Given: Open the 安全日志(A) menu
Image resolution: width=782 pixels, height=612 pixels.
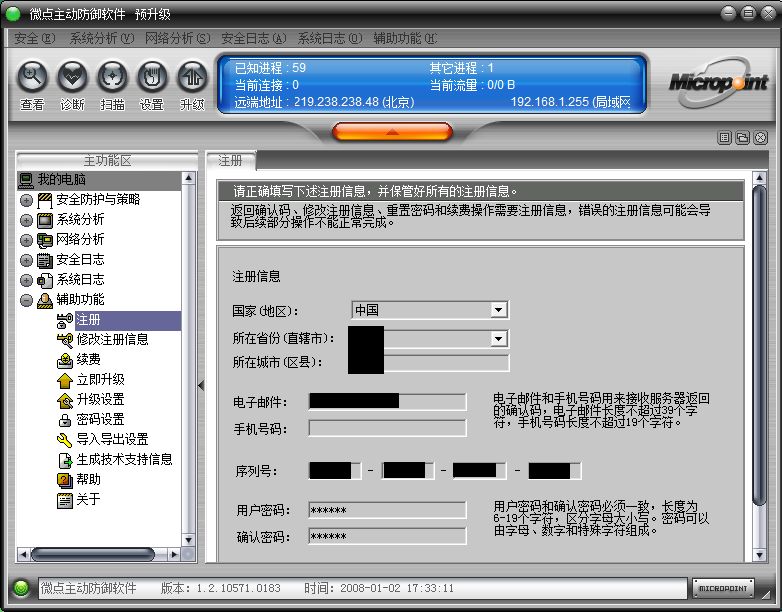Looking at the screenshot, I should tap(253, 38).
